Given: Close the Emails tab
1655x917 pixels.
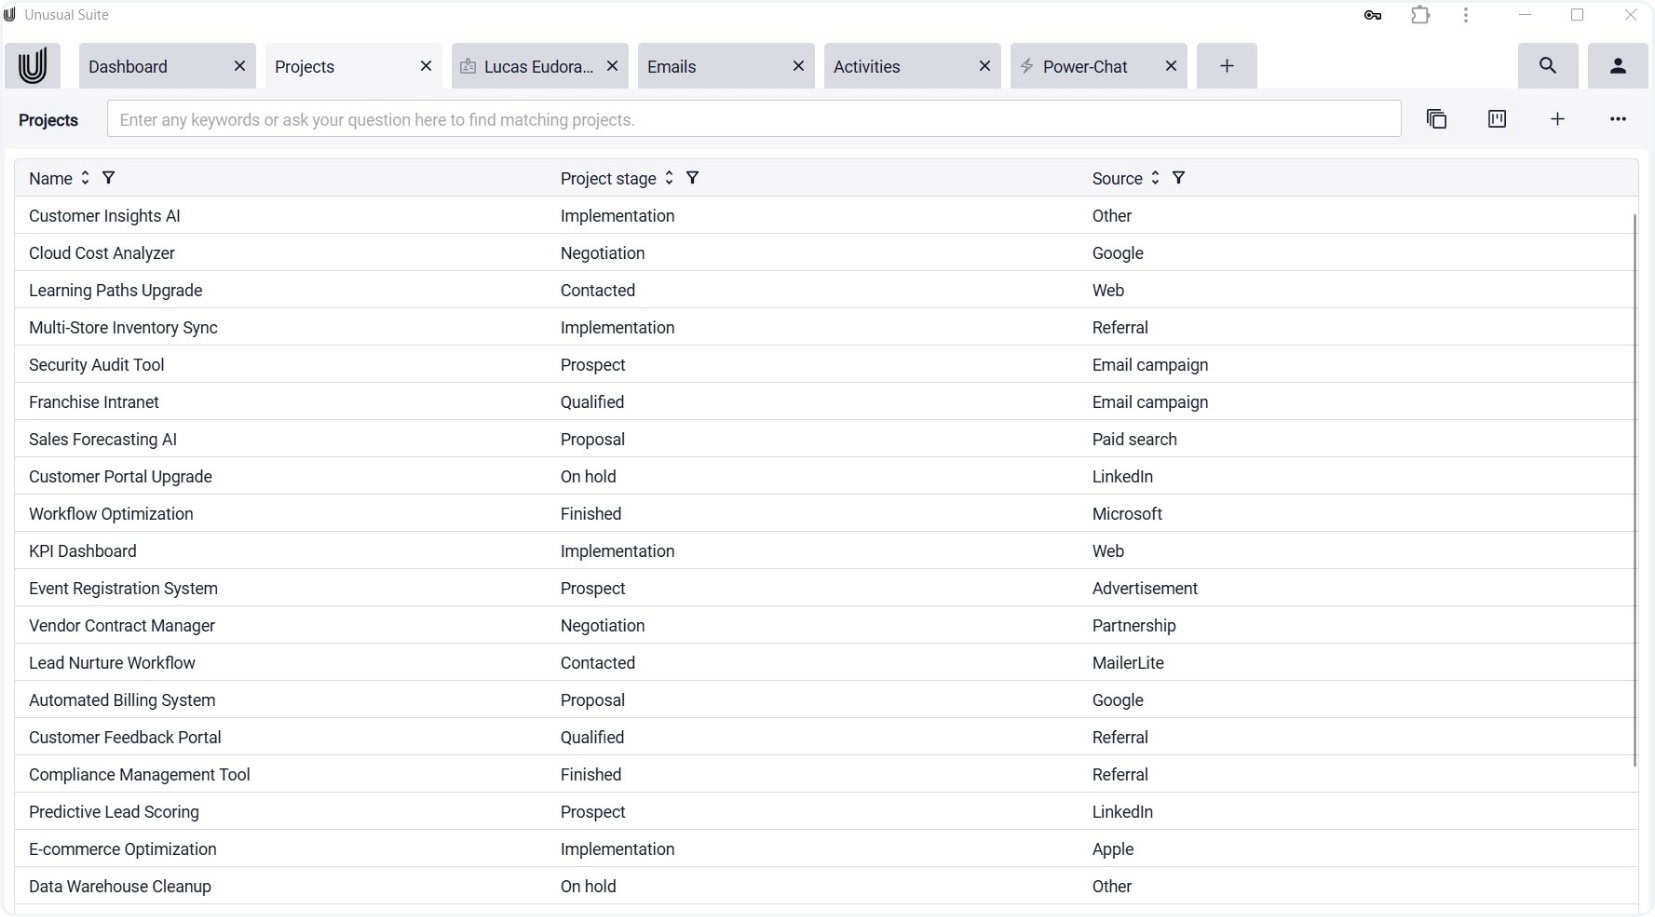Looking at the screenshot, I should point(798,66).
